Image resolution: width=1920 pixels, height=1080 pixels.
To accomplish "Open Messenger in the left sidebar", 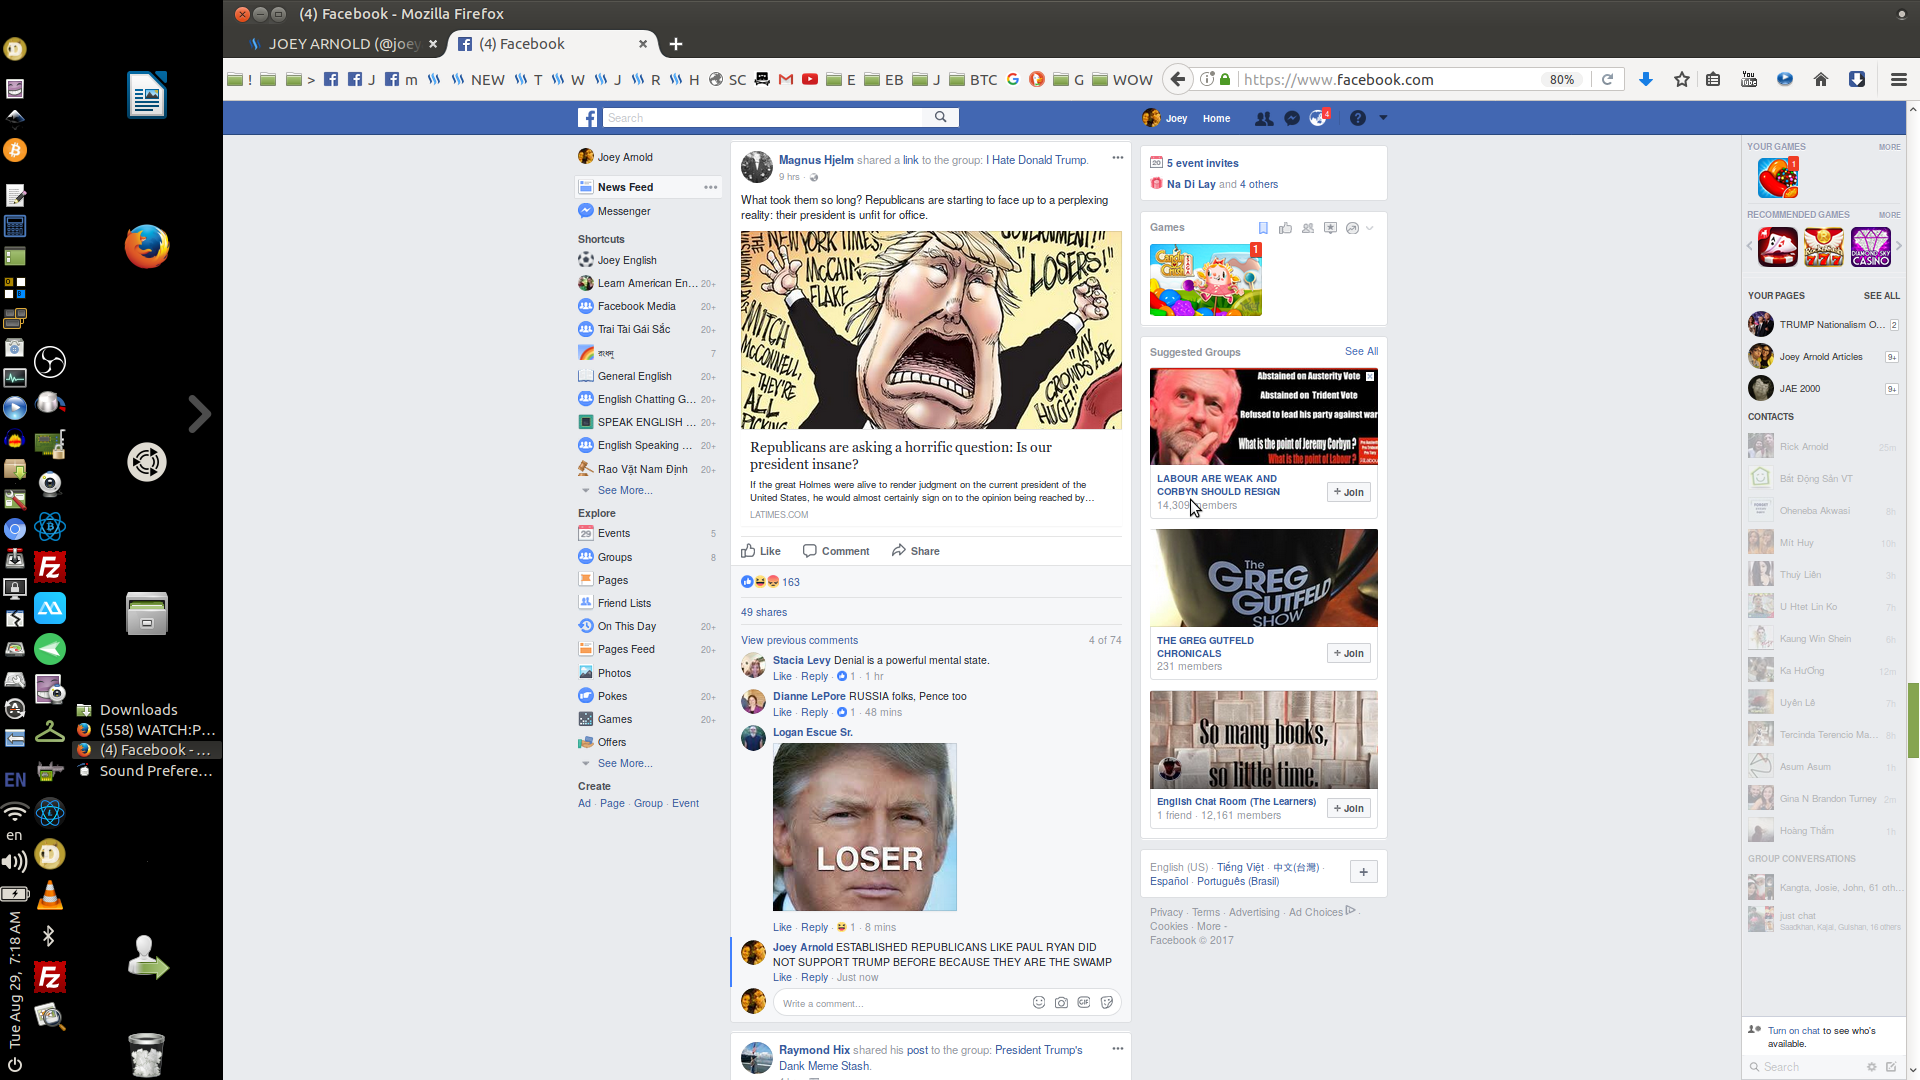I will (623, 211).
